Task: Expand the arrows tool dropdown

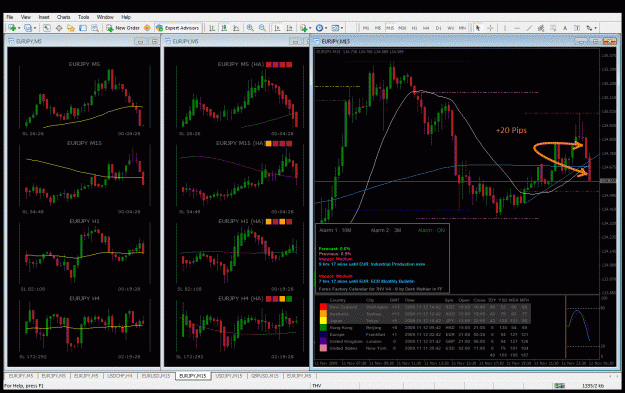Action: [x=596, y=28]
